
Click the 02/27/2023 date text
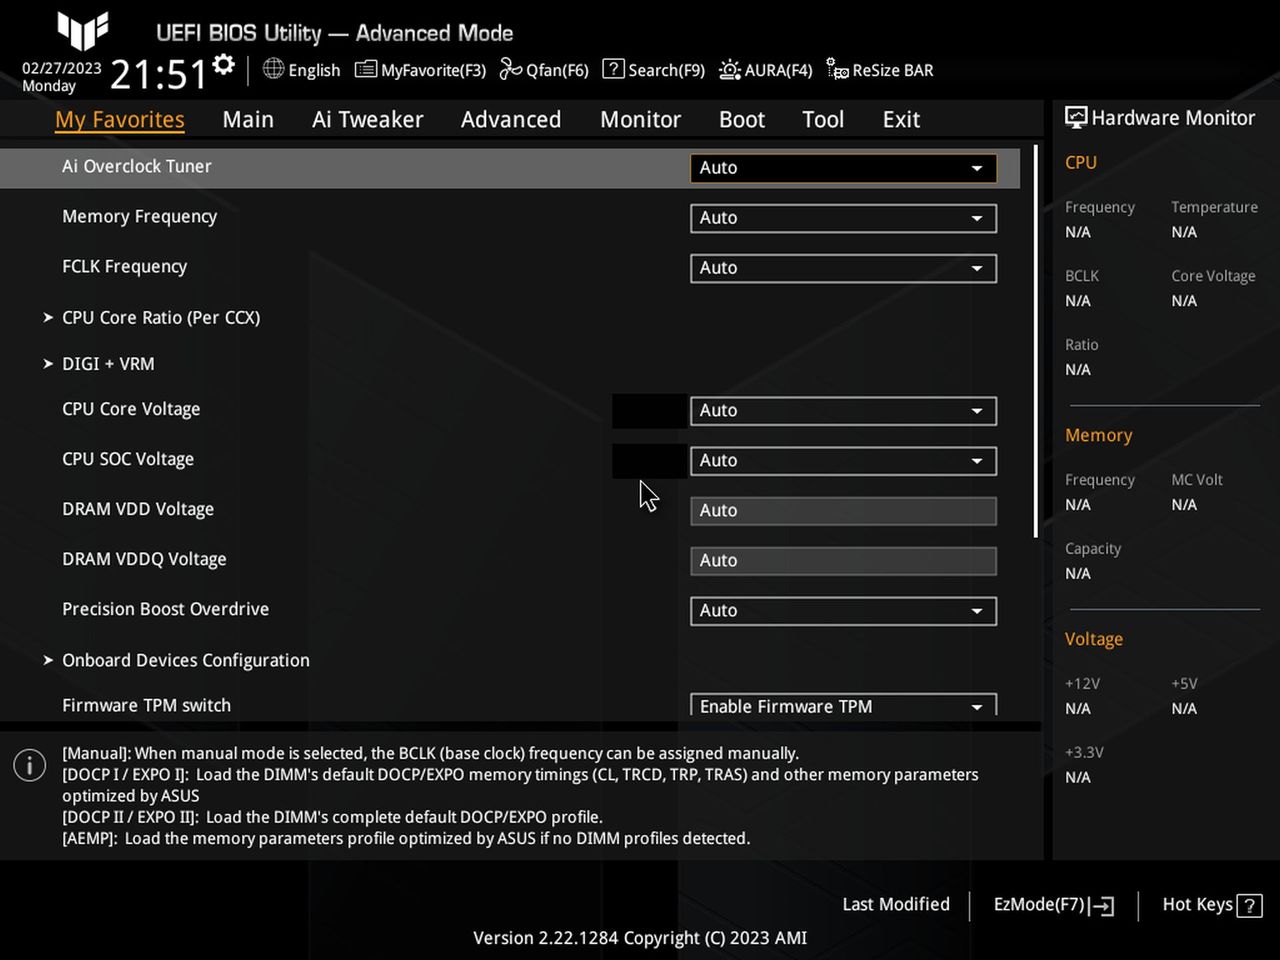62,68
